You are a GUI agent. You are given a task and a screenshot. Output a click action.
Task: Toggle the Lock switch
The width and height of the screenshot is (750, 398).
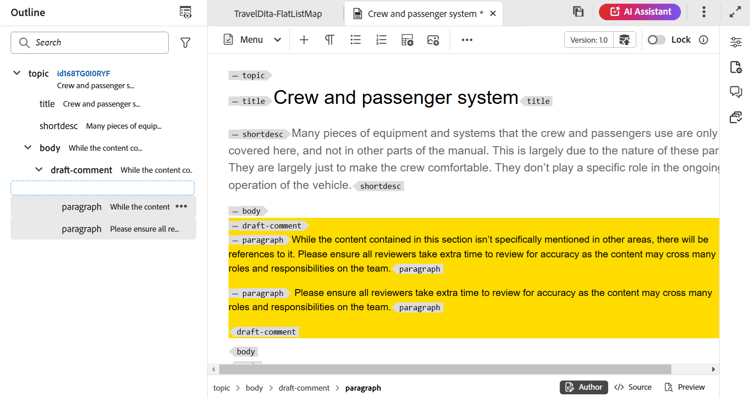(656, 40)
